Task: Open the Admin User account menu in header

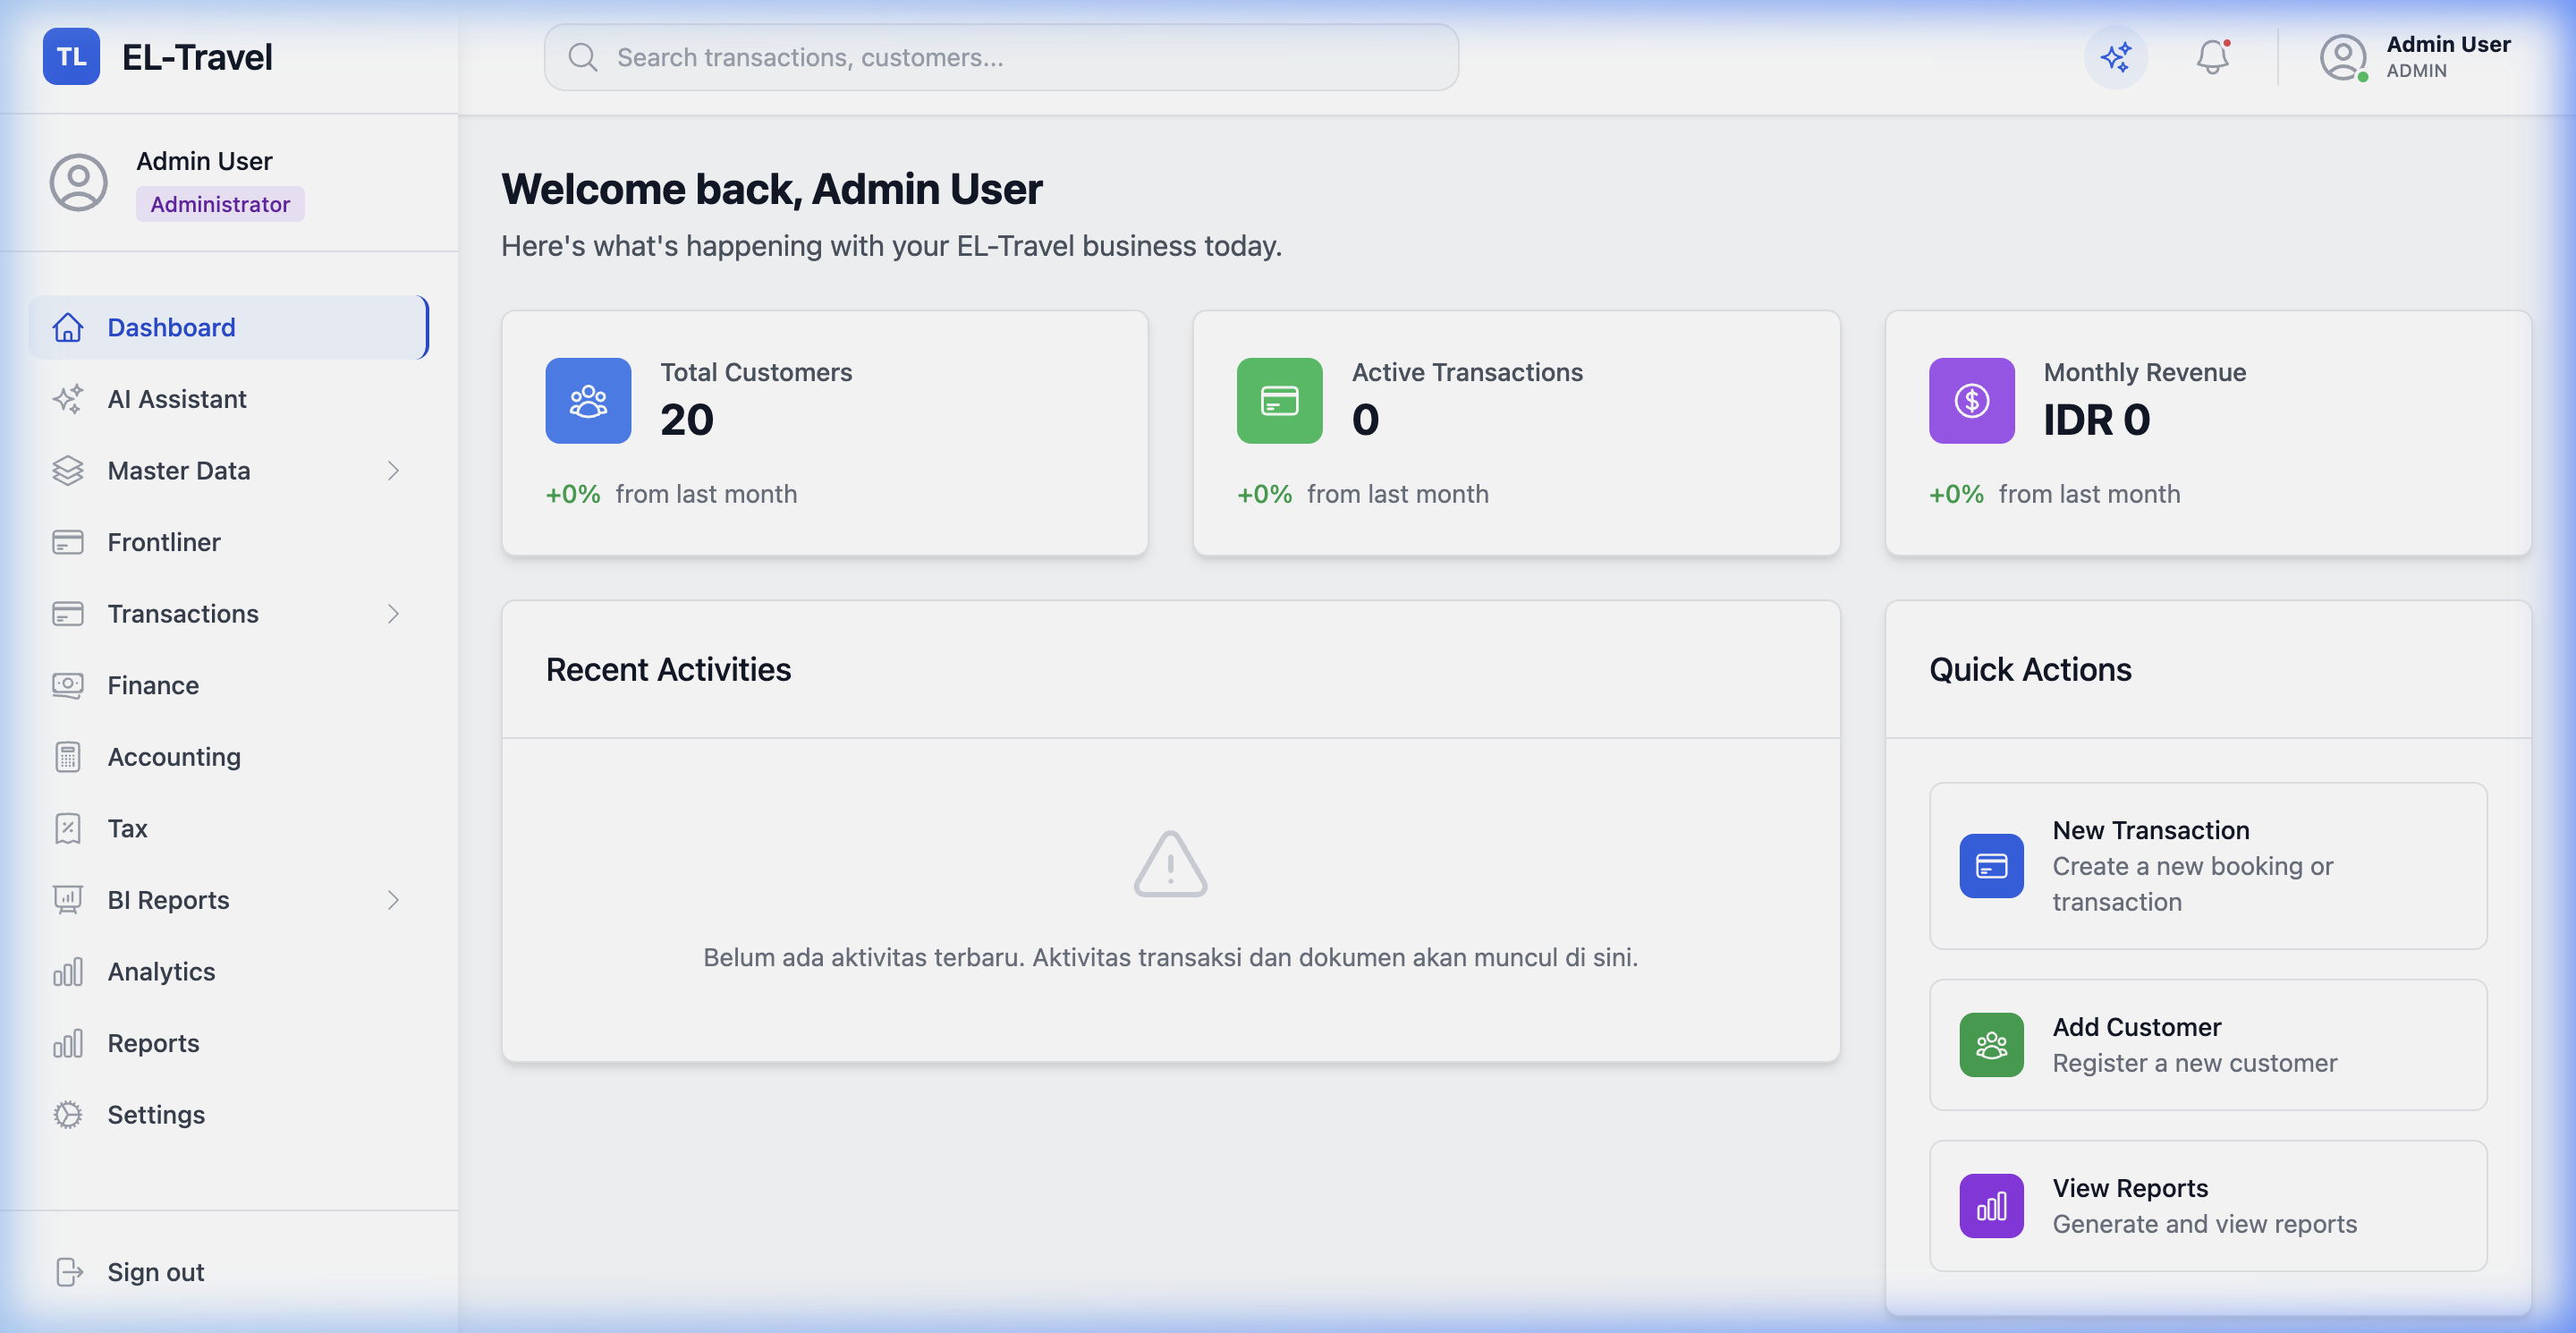Action: tap(2416, 57)
